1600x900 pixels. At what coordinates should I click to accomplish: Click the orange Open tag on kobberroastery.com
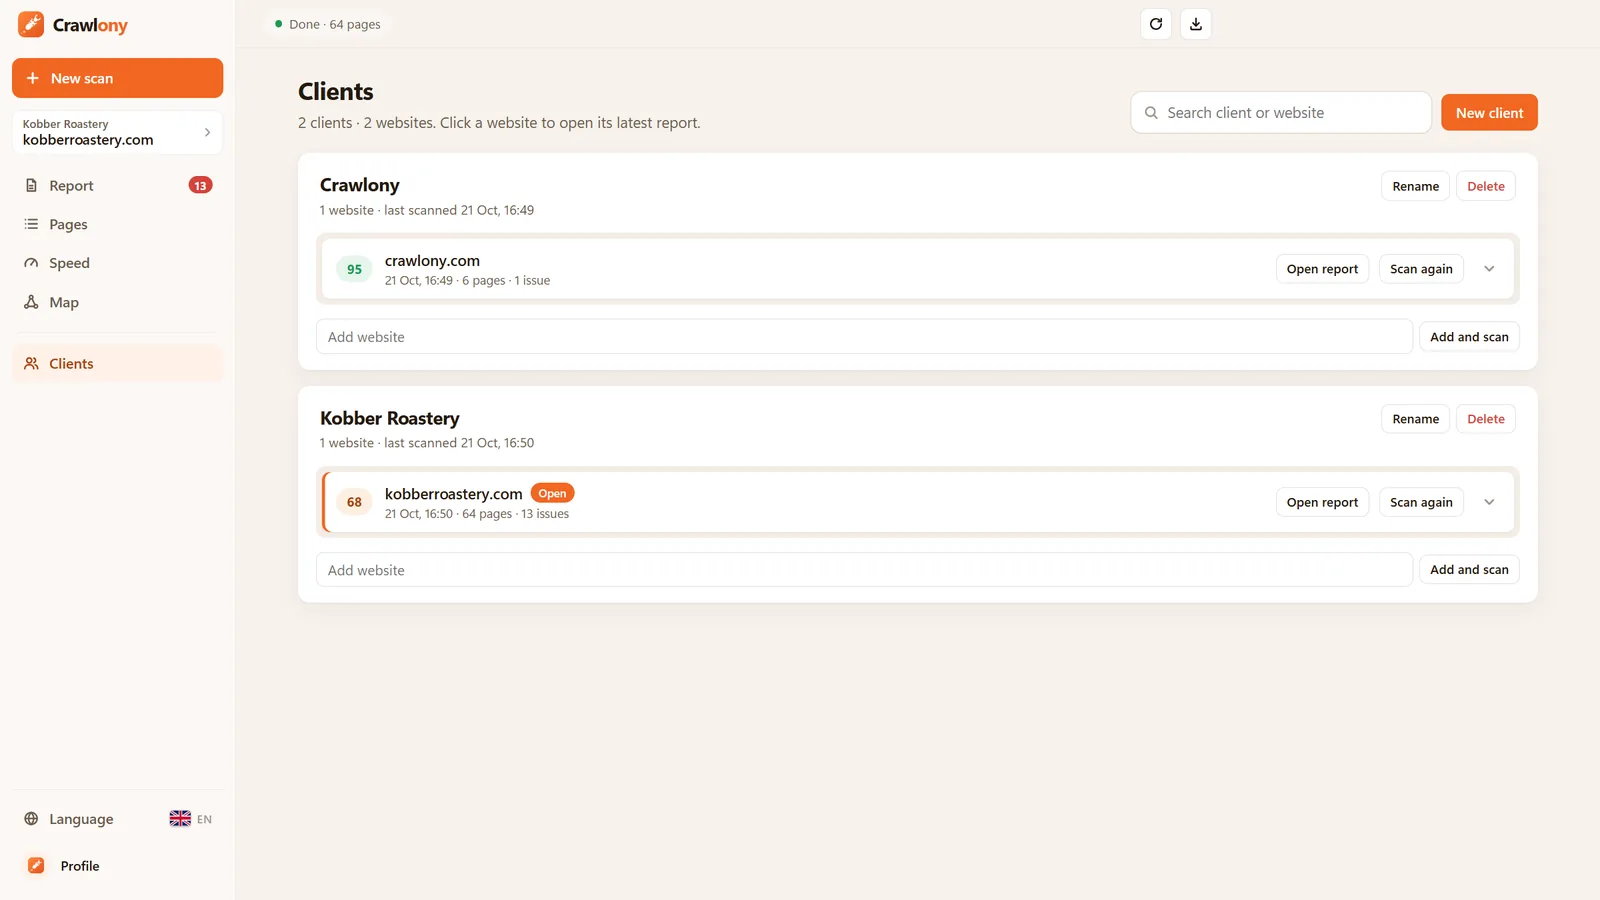[552, 493]
